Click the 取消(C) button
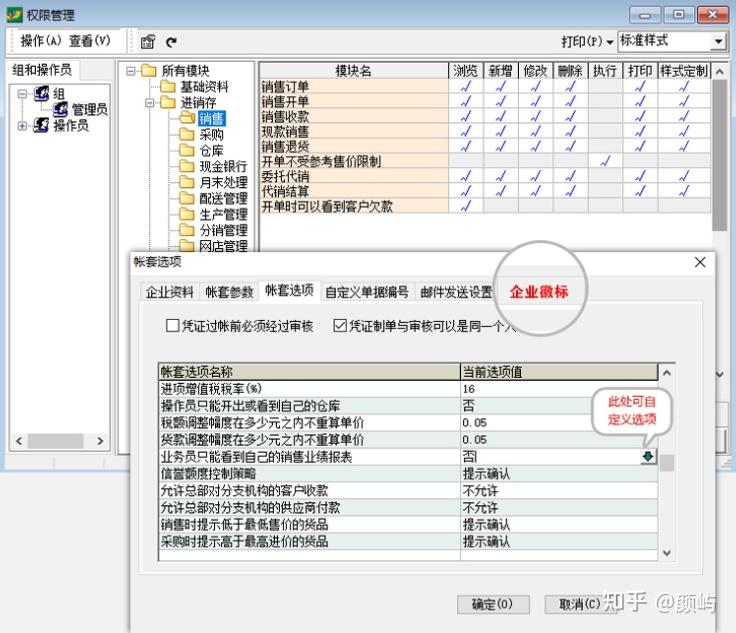Image resolution: width=736 pixels, height=633 pixels. coord(579,604)
